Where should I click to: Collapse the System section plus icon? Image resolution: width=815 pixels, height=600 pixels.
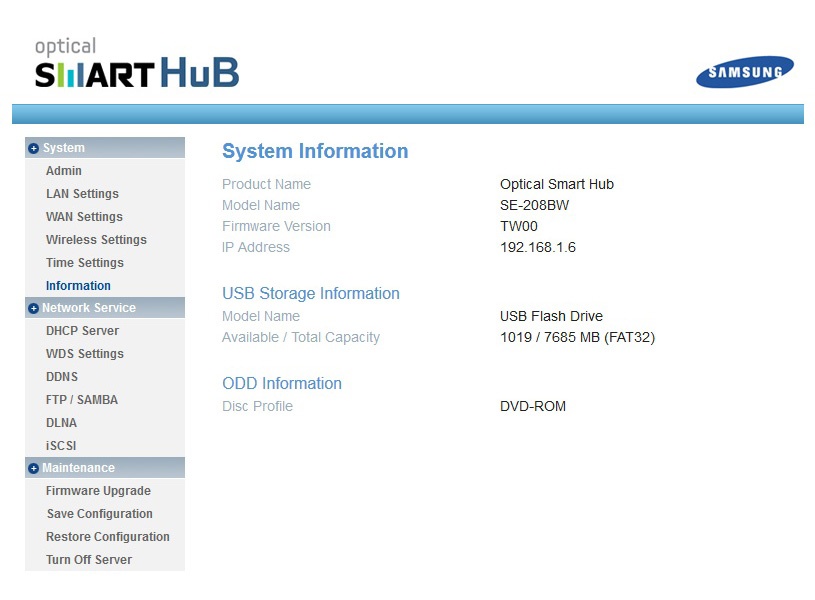tap(33, 148)
